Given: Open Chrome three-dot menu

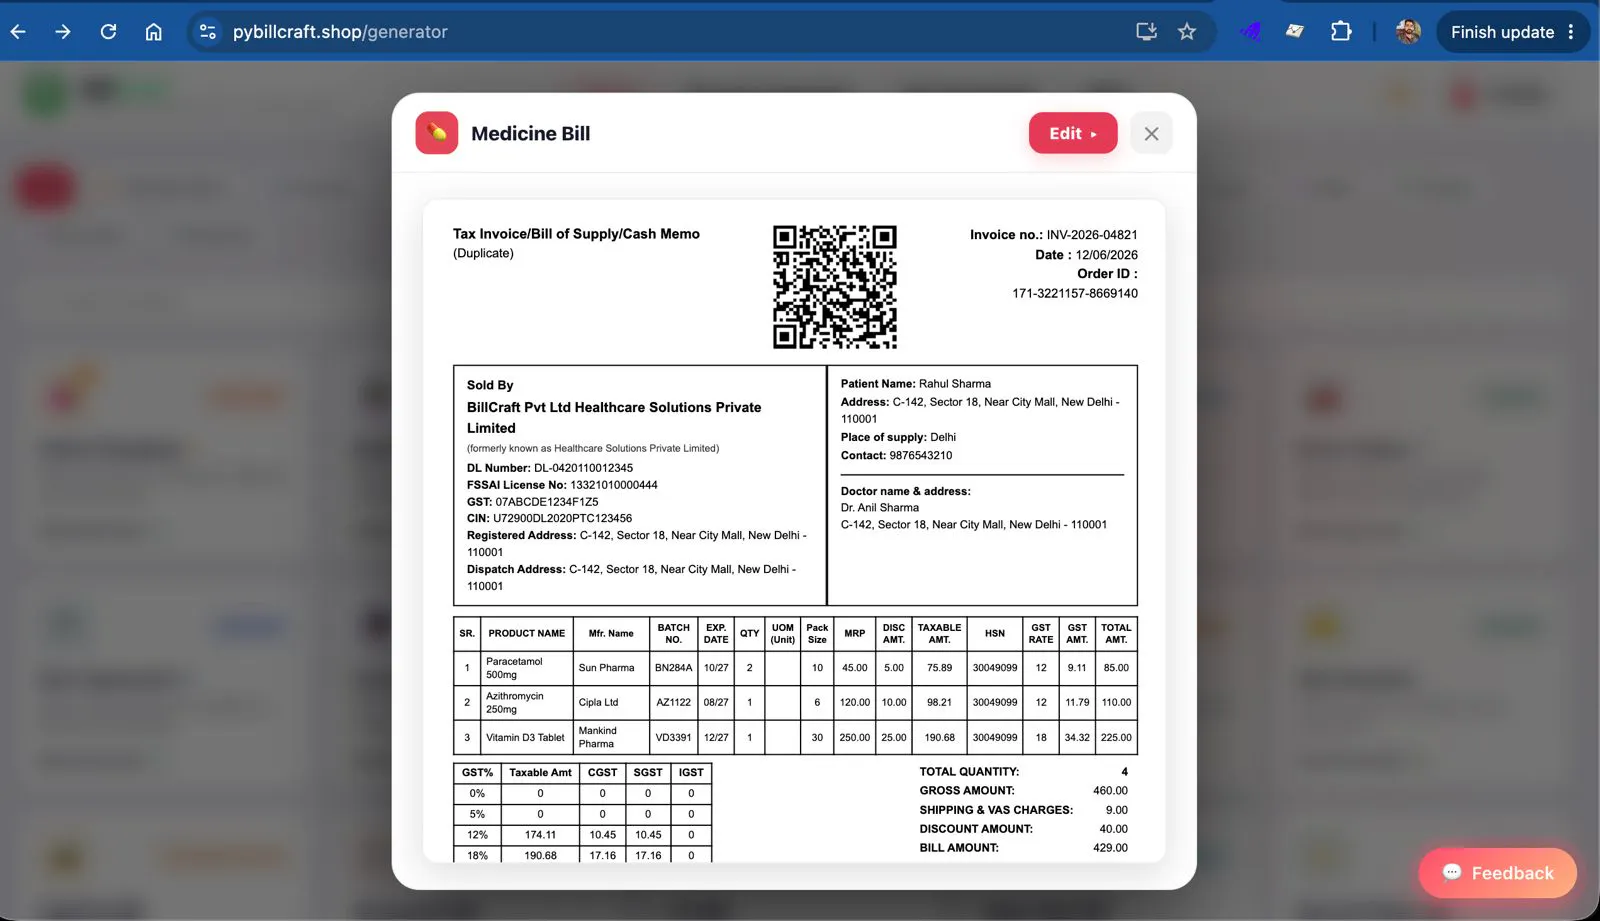Looking at the screenshot, I should pos(1571,32).
